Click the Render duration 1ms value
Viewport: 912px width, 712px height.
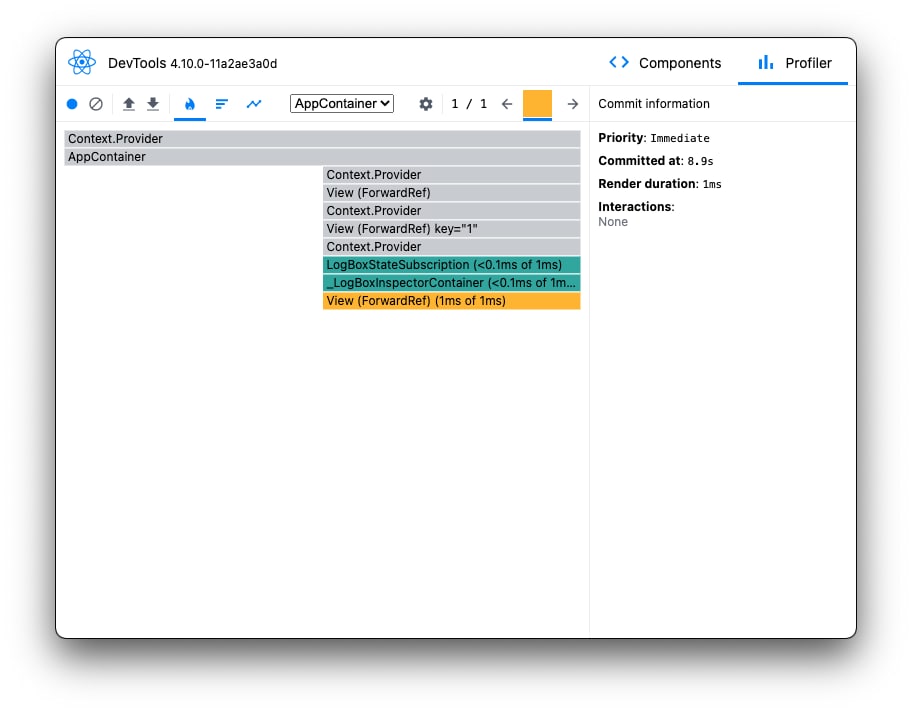(712, 184)
